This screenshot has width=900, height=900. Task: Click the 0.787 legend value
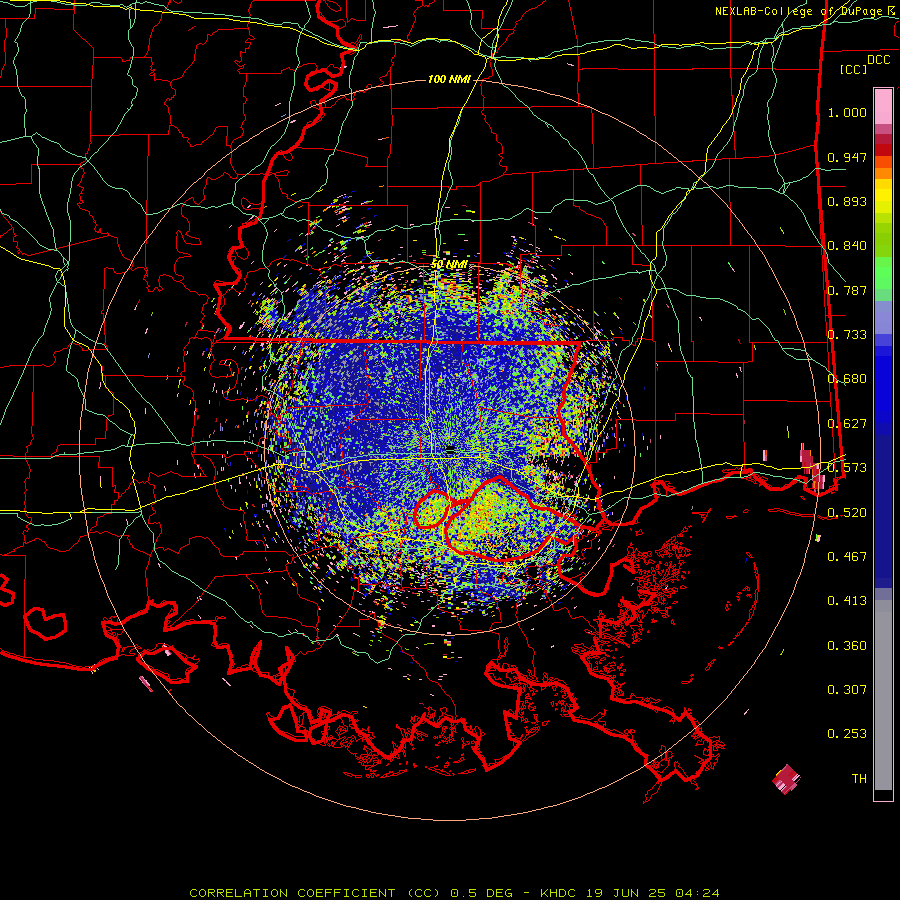tap(847, 290)
